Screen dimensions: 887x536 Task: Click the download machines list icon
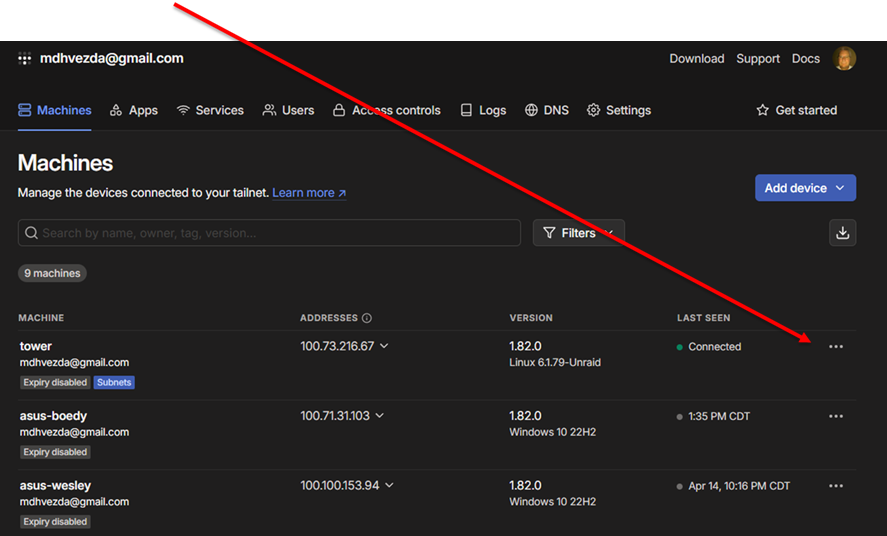pyautogui.click(x=842, y=233)
